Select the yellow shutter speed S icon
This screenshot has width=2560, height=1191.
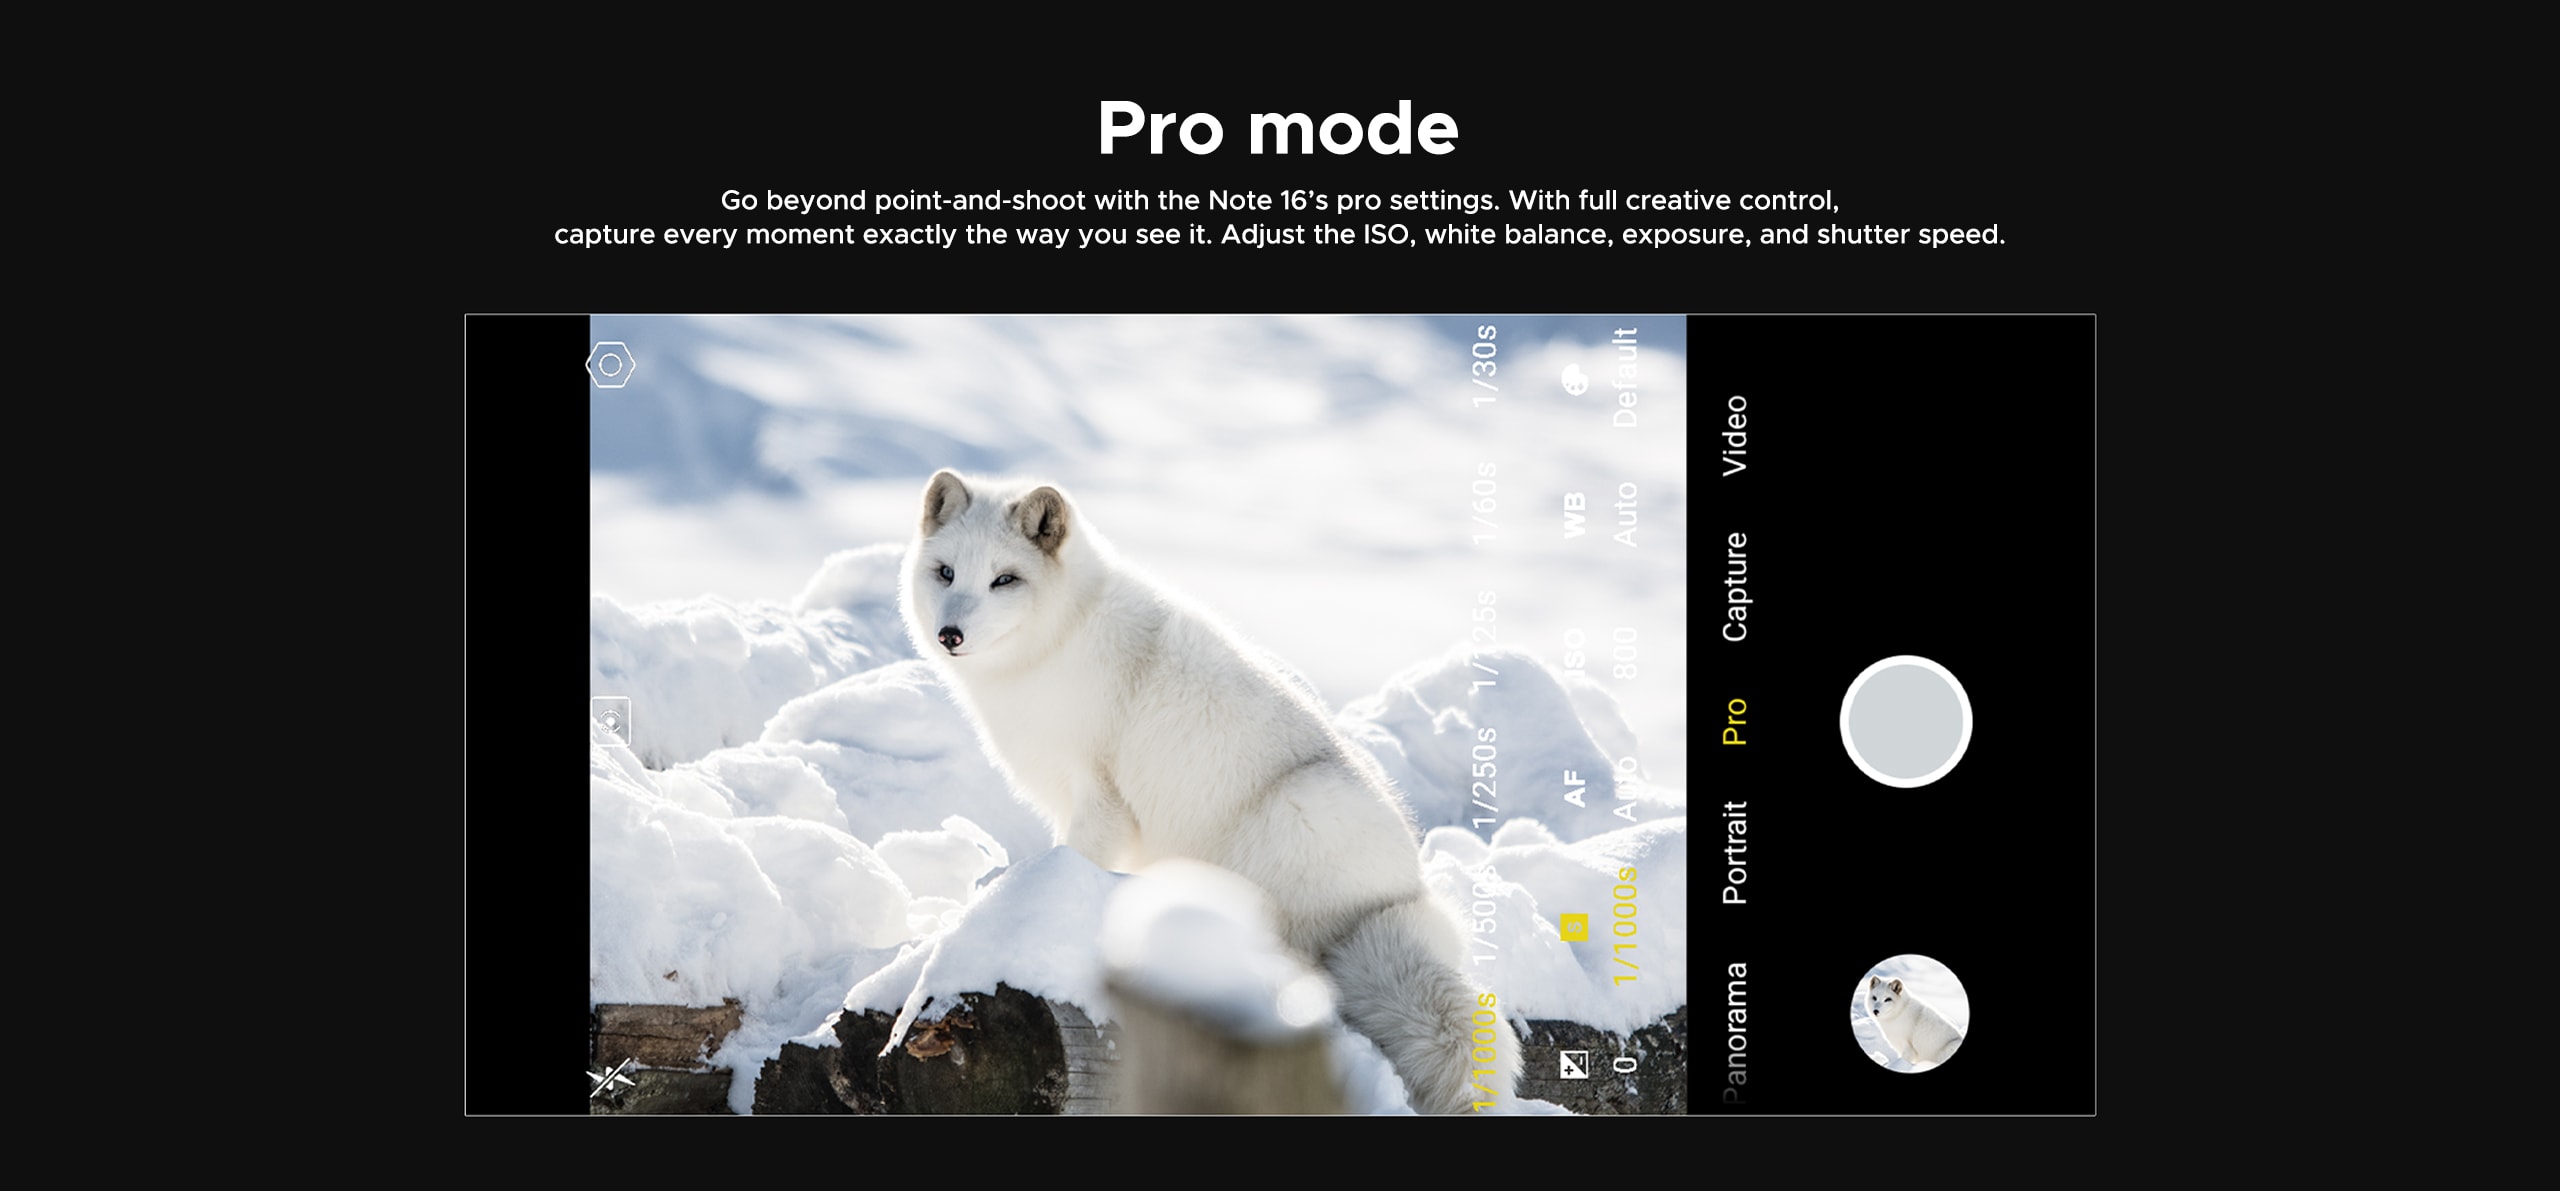click(1574, 927)
